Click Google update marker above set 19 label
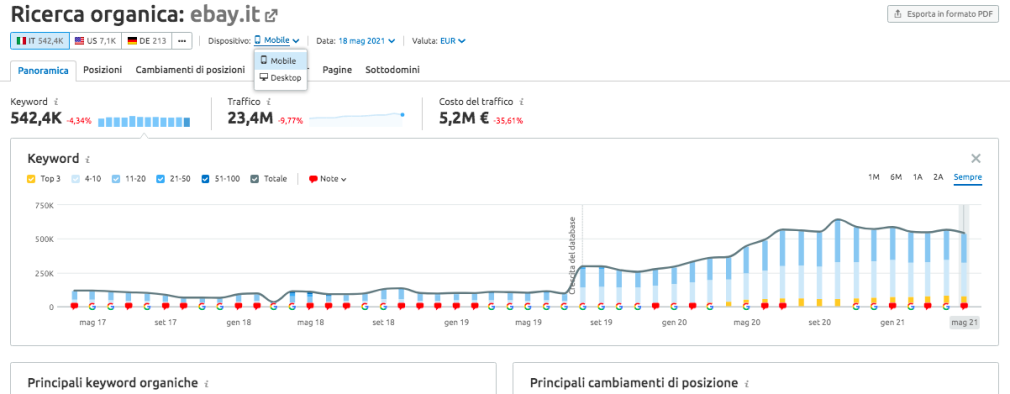The image size is (1010, 394). tap(601, 306)
